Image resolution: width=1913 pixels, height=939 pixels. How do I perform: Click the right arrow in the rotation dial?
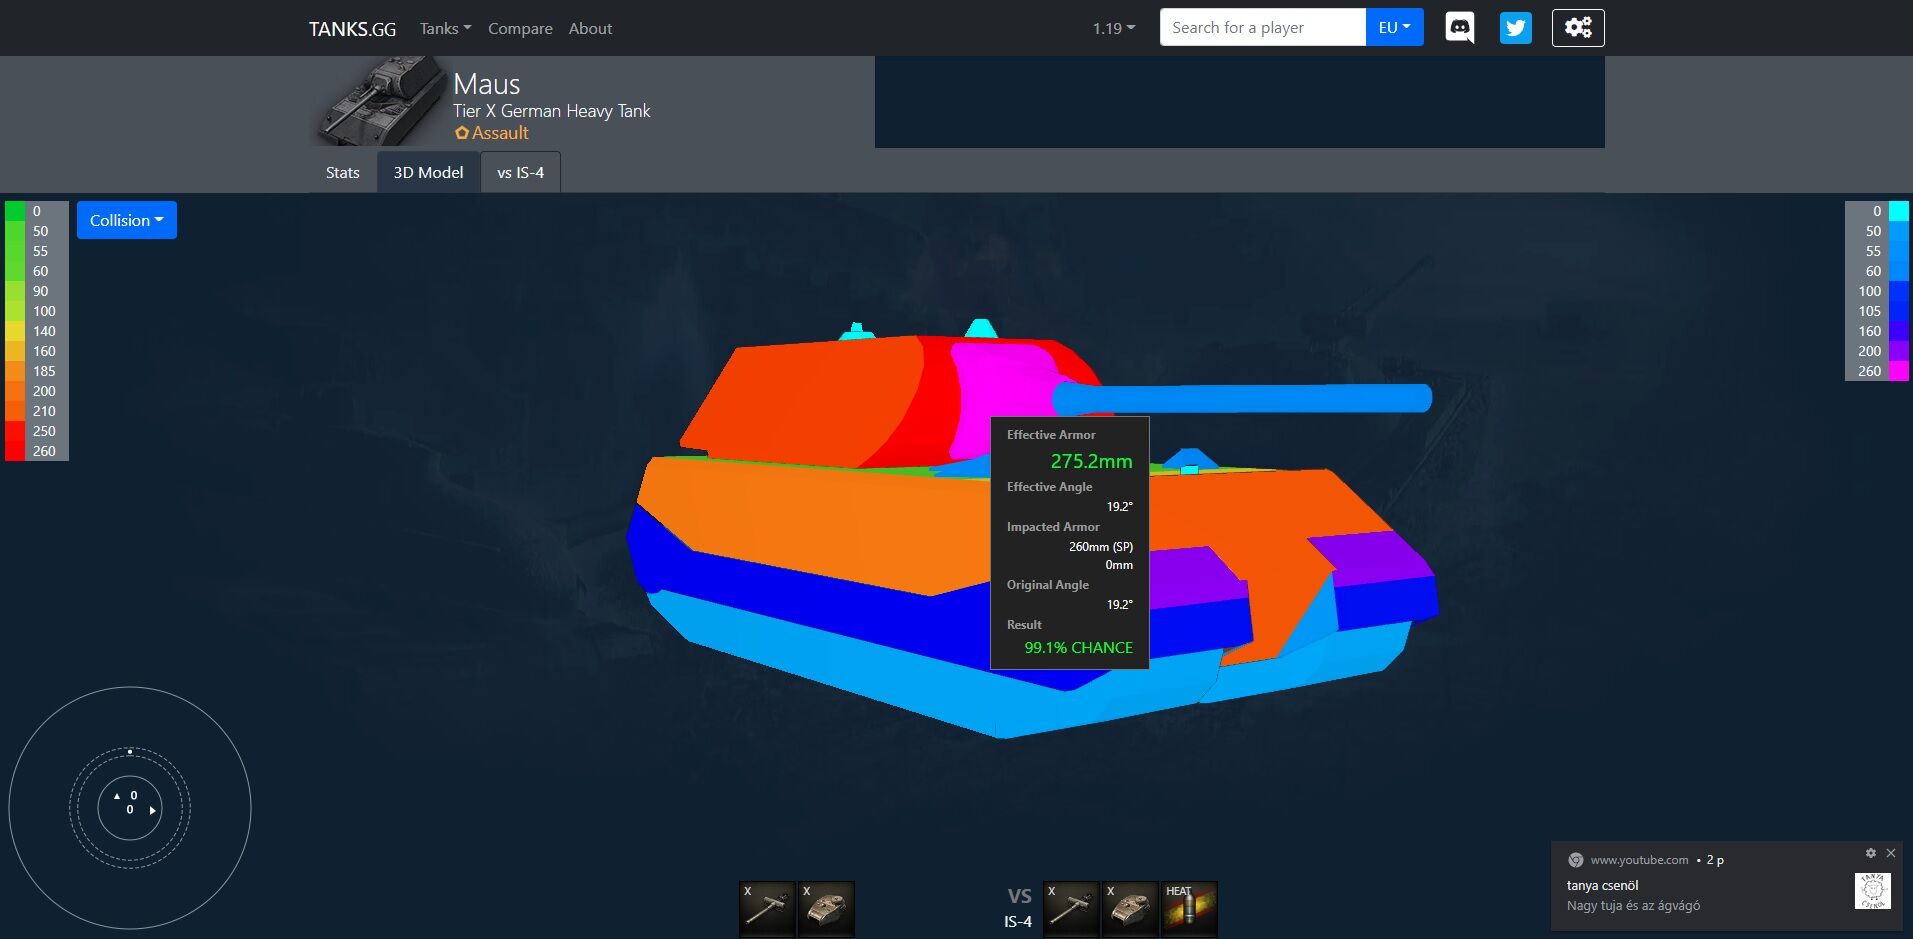(x=152, y=810)
